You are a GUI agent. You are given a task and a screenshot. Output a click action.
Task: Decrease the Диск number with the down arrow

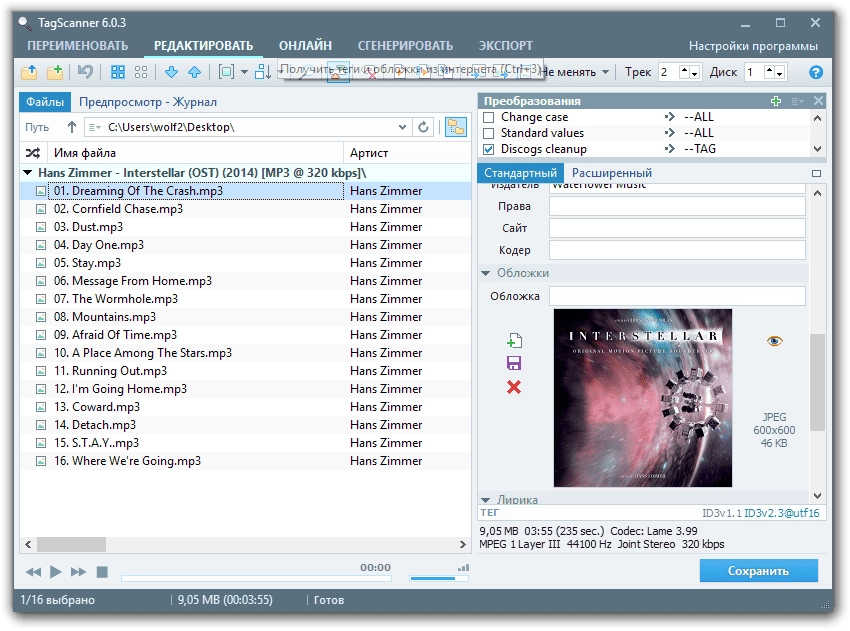[x=780, y=74]
